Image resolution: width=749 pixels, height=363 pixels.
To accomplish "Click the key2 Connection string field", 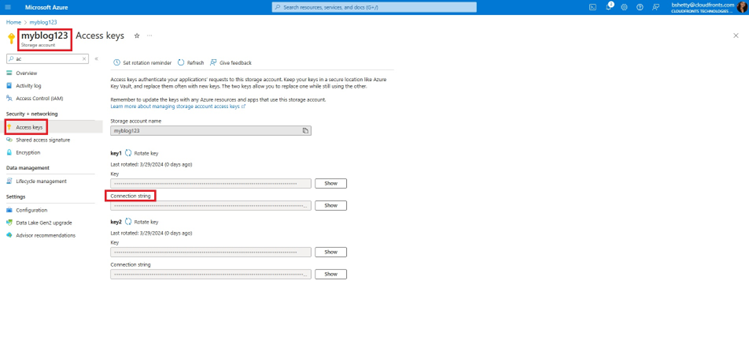I will (211, 274).
